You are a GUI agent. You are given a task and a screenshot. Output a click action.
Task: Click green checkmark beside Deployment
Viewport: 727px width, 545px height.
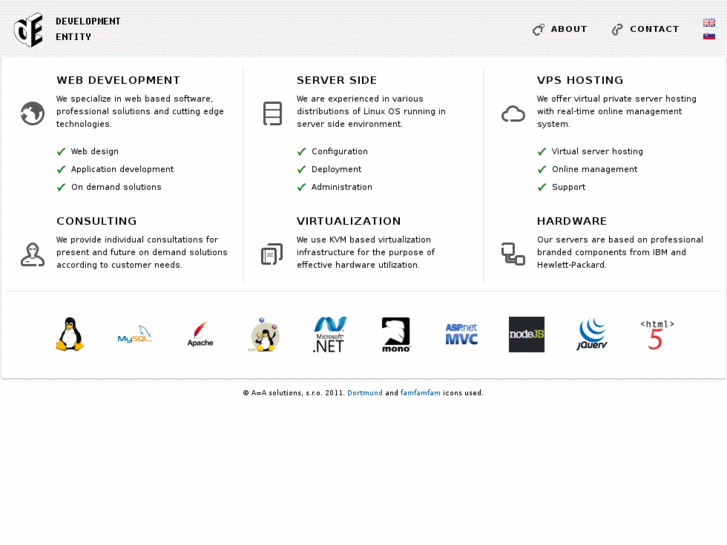click(x=301, y=169)
